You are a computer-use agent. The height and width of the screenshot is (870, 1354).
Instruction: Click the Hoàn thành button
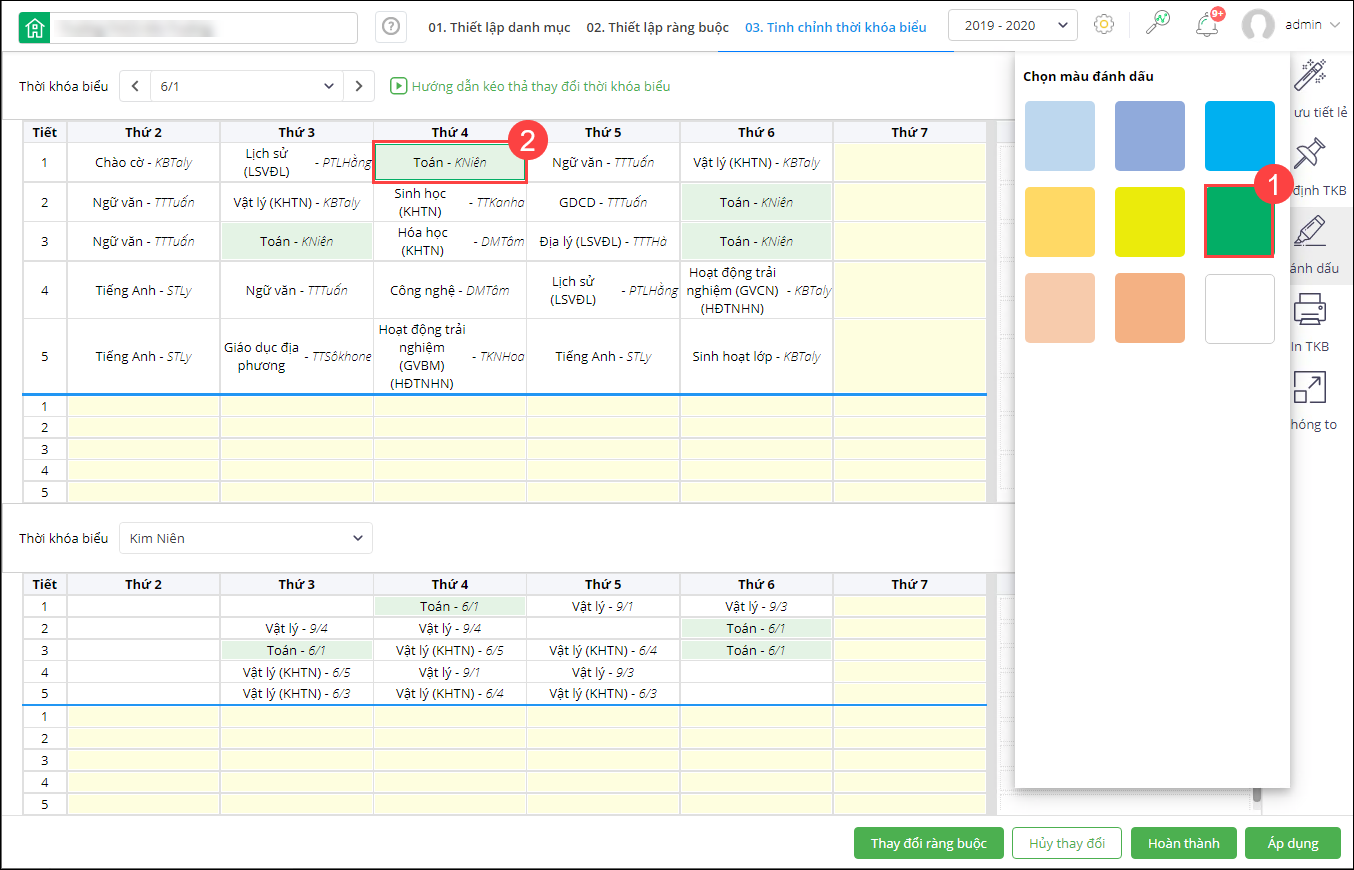1183,843
